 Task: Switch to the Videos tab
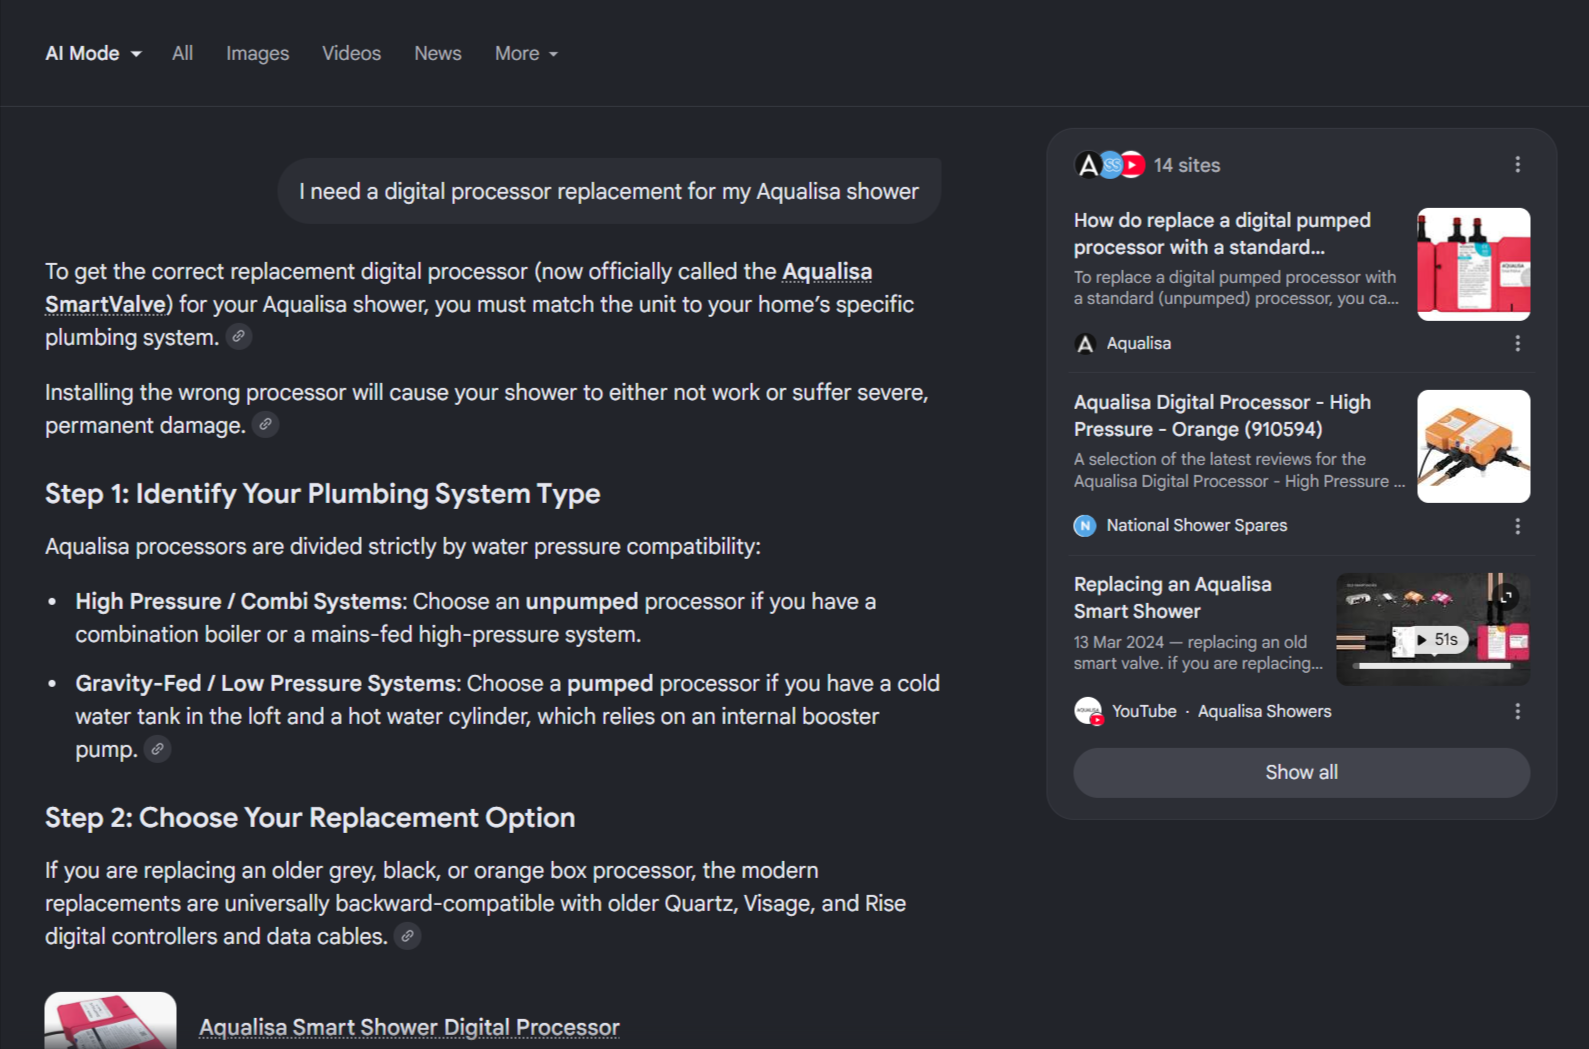pos(351,54)
